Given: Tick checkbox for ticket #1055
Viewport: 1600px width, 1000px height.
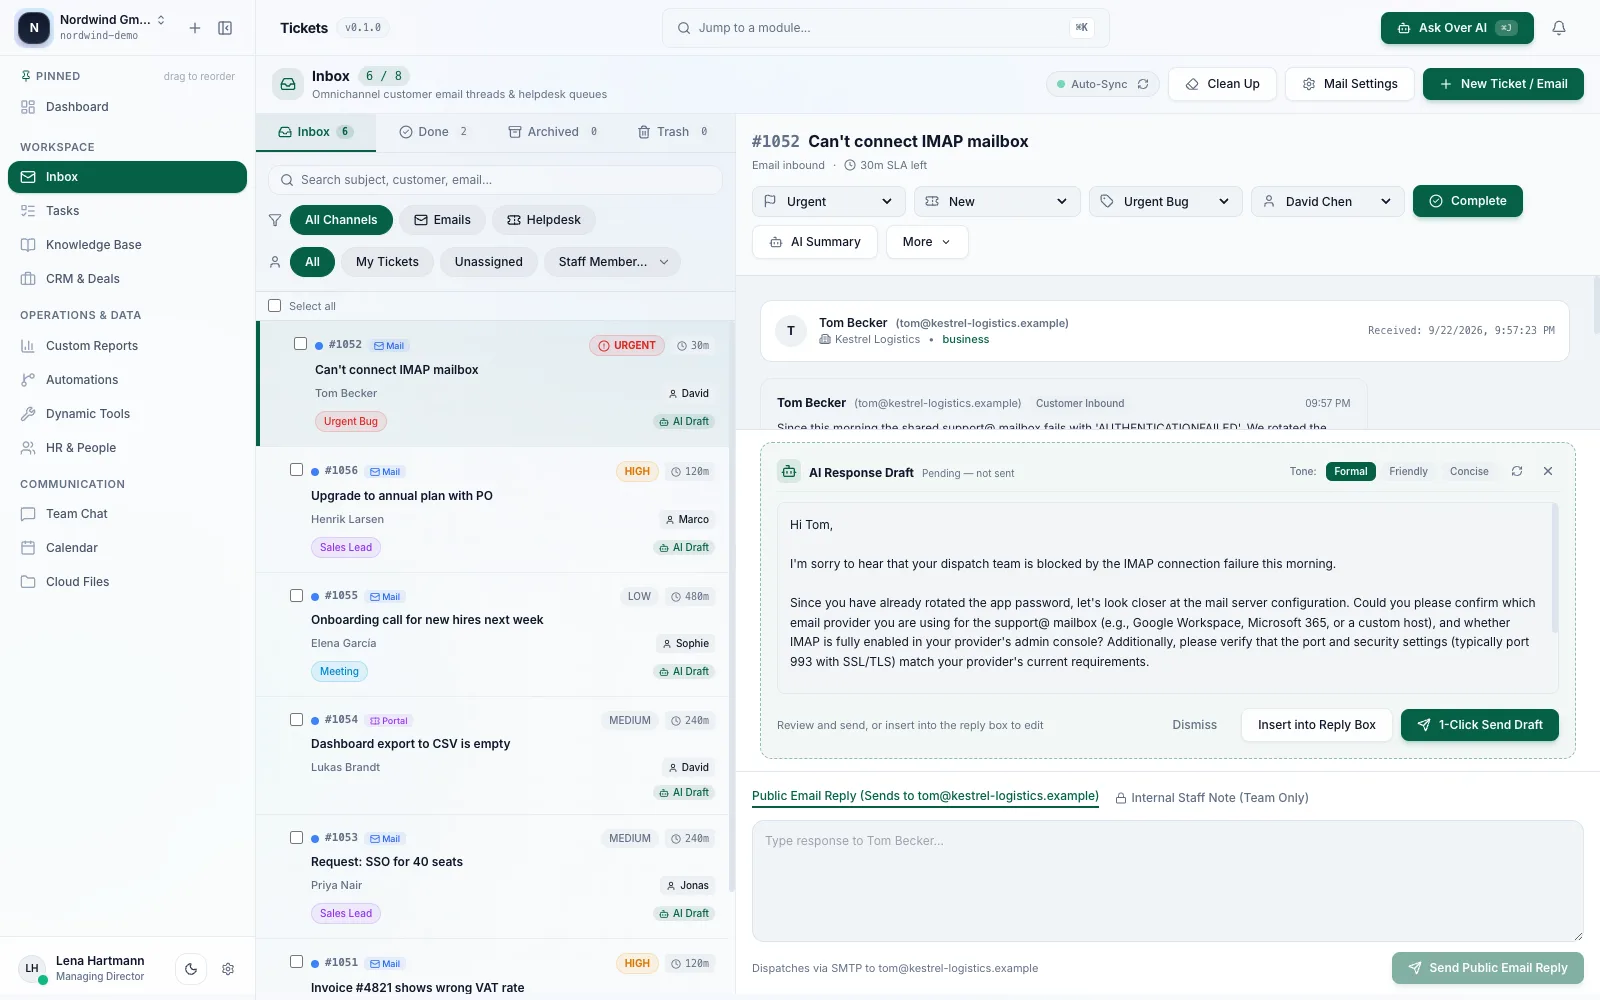Looking at the screenshot, I should (296, 596).
